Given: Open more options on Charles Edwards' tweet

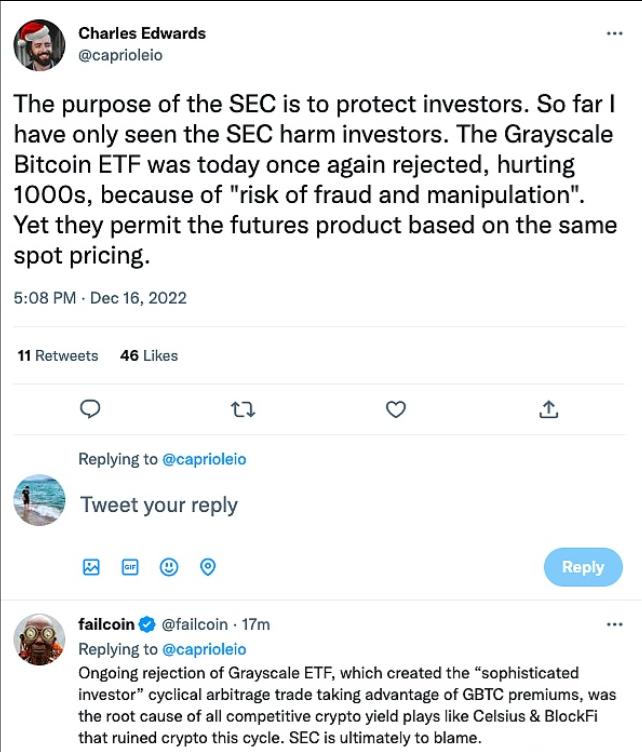Looking at the screenshot, I should click(614, 33).
